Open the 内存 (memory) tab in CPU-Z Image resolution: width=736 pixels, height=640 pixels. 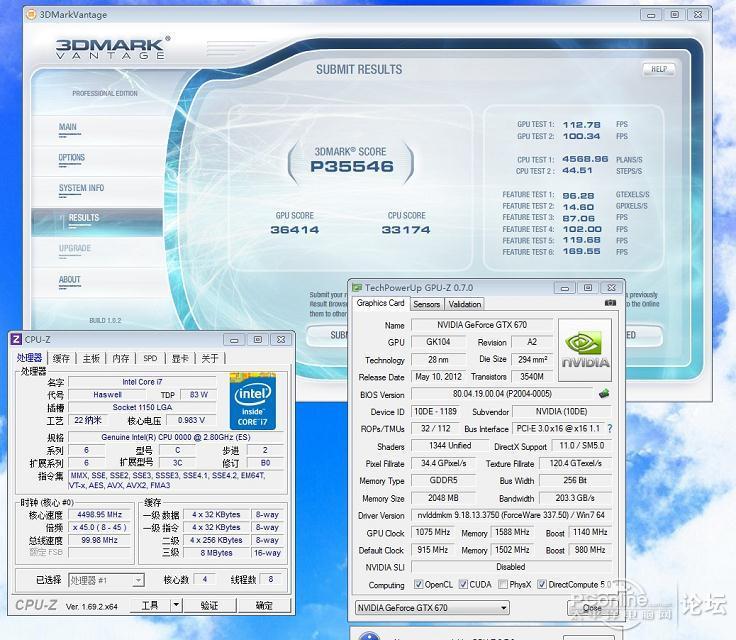pos(121,358)
